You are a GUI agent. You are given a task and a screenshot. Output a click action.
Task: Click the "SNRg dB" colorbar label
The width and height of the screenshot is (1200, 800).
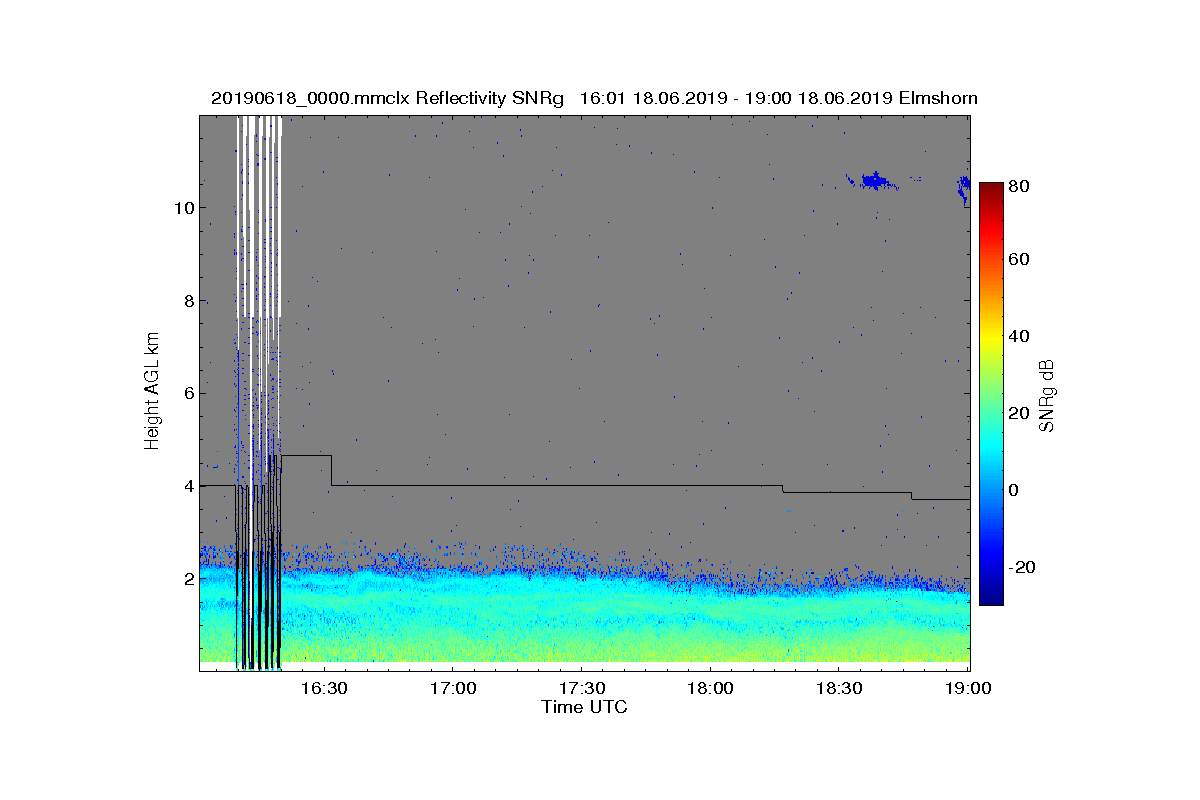(1047, 395)
